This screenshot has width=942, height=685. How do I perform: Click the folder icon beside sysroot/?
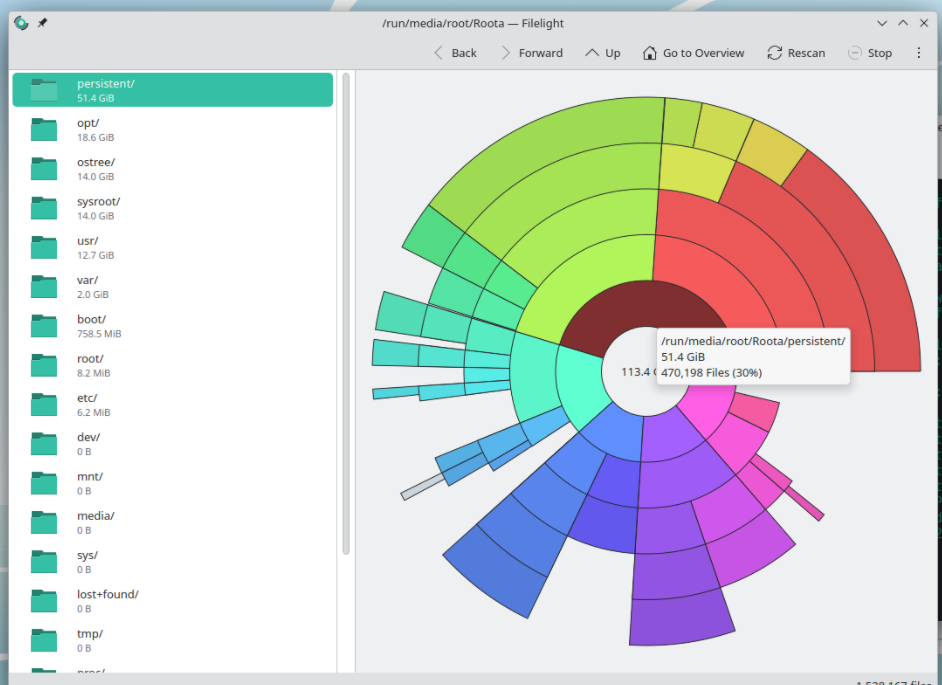pyautogui.click(x=44, y=208)
